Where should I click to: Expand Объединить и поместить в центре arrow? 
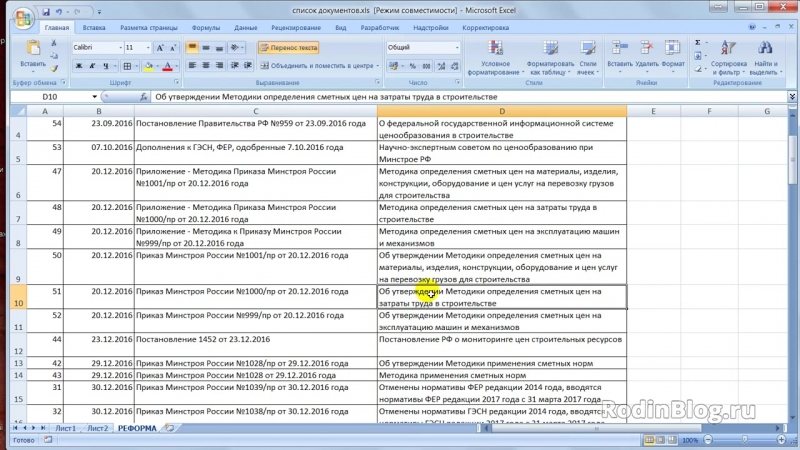click(x=378, y=66)
